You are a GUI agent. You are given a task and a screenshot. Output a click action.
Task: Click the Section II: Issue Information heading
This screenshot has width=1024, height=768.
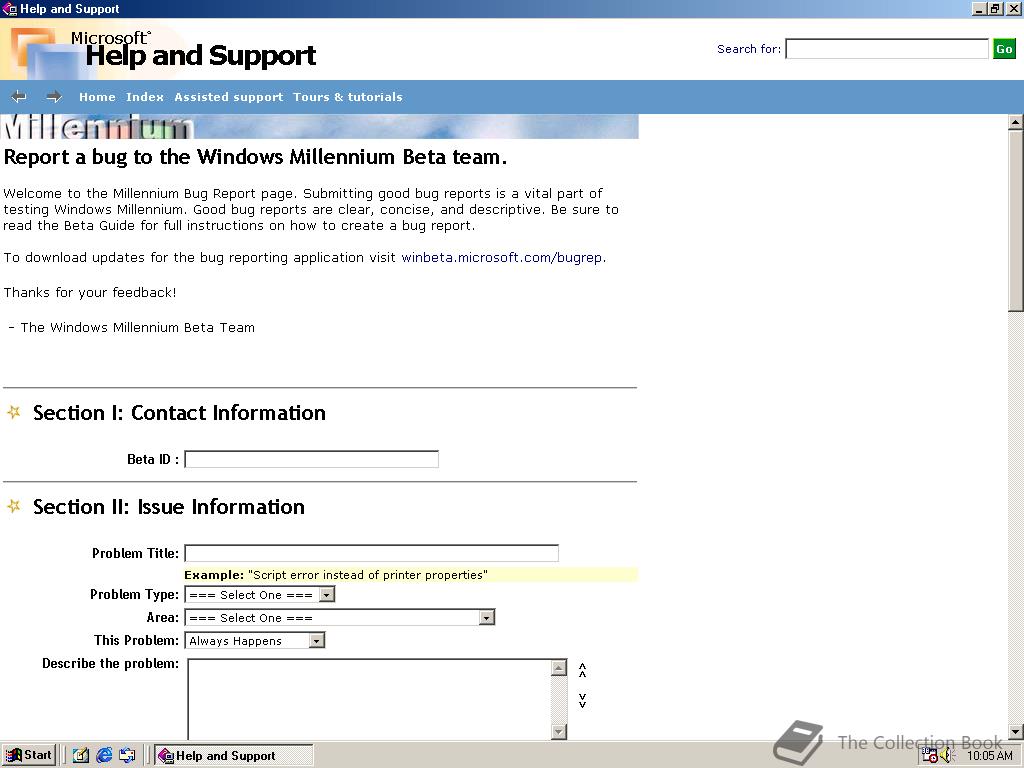168,507
